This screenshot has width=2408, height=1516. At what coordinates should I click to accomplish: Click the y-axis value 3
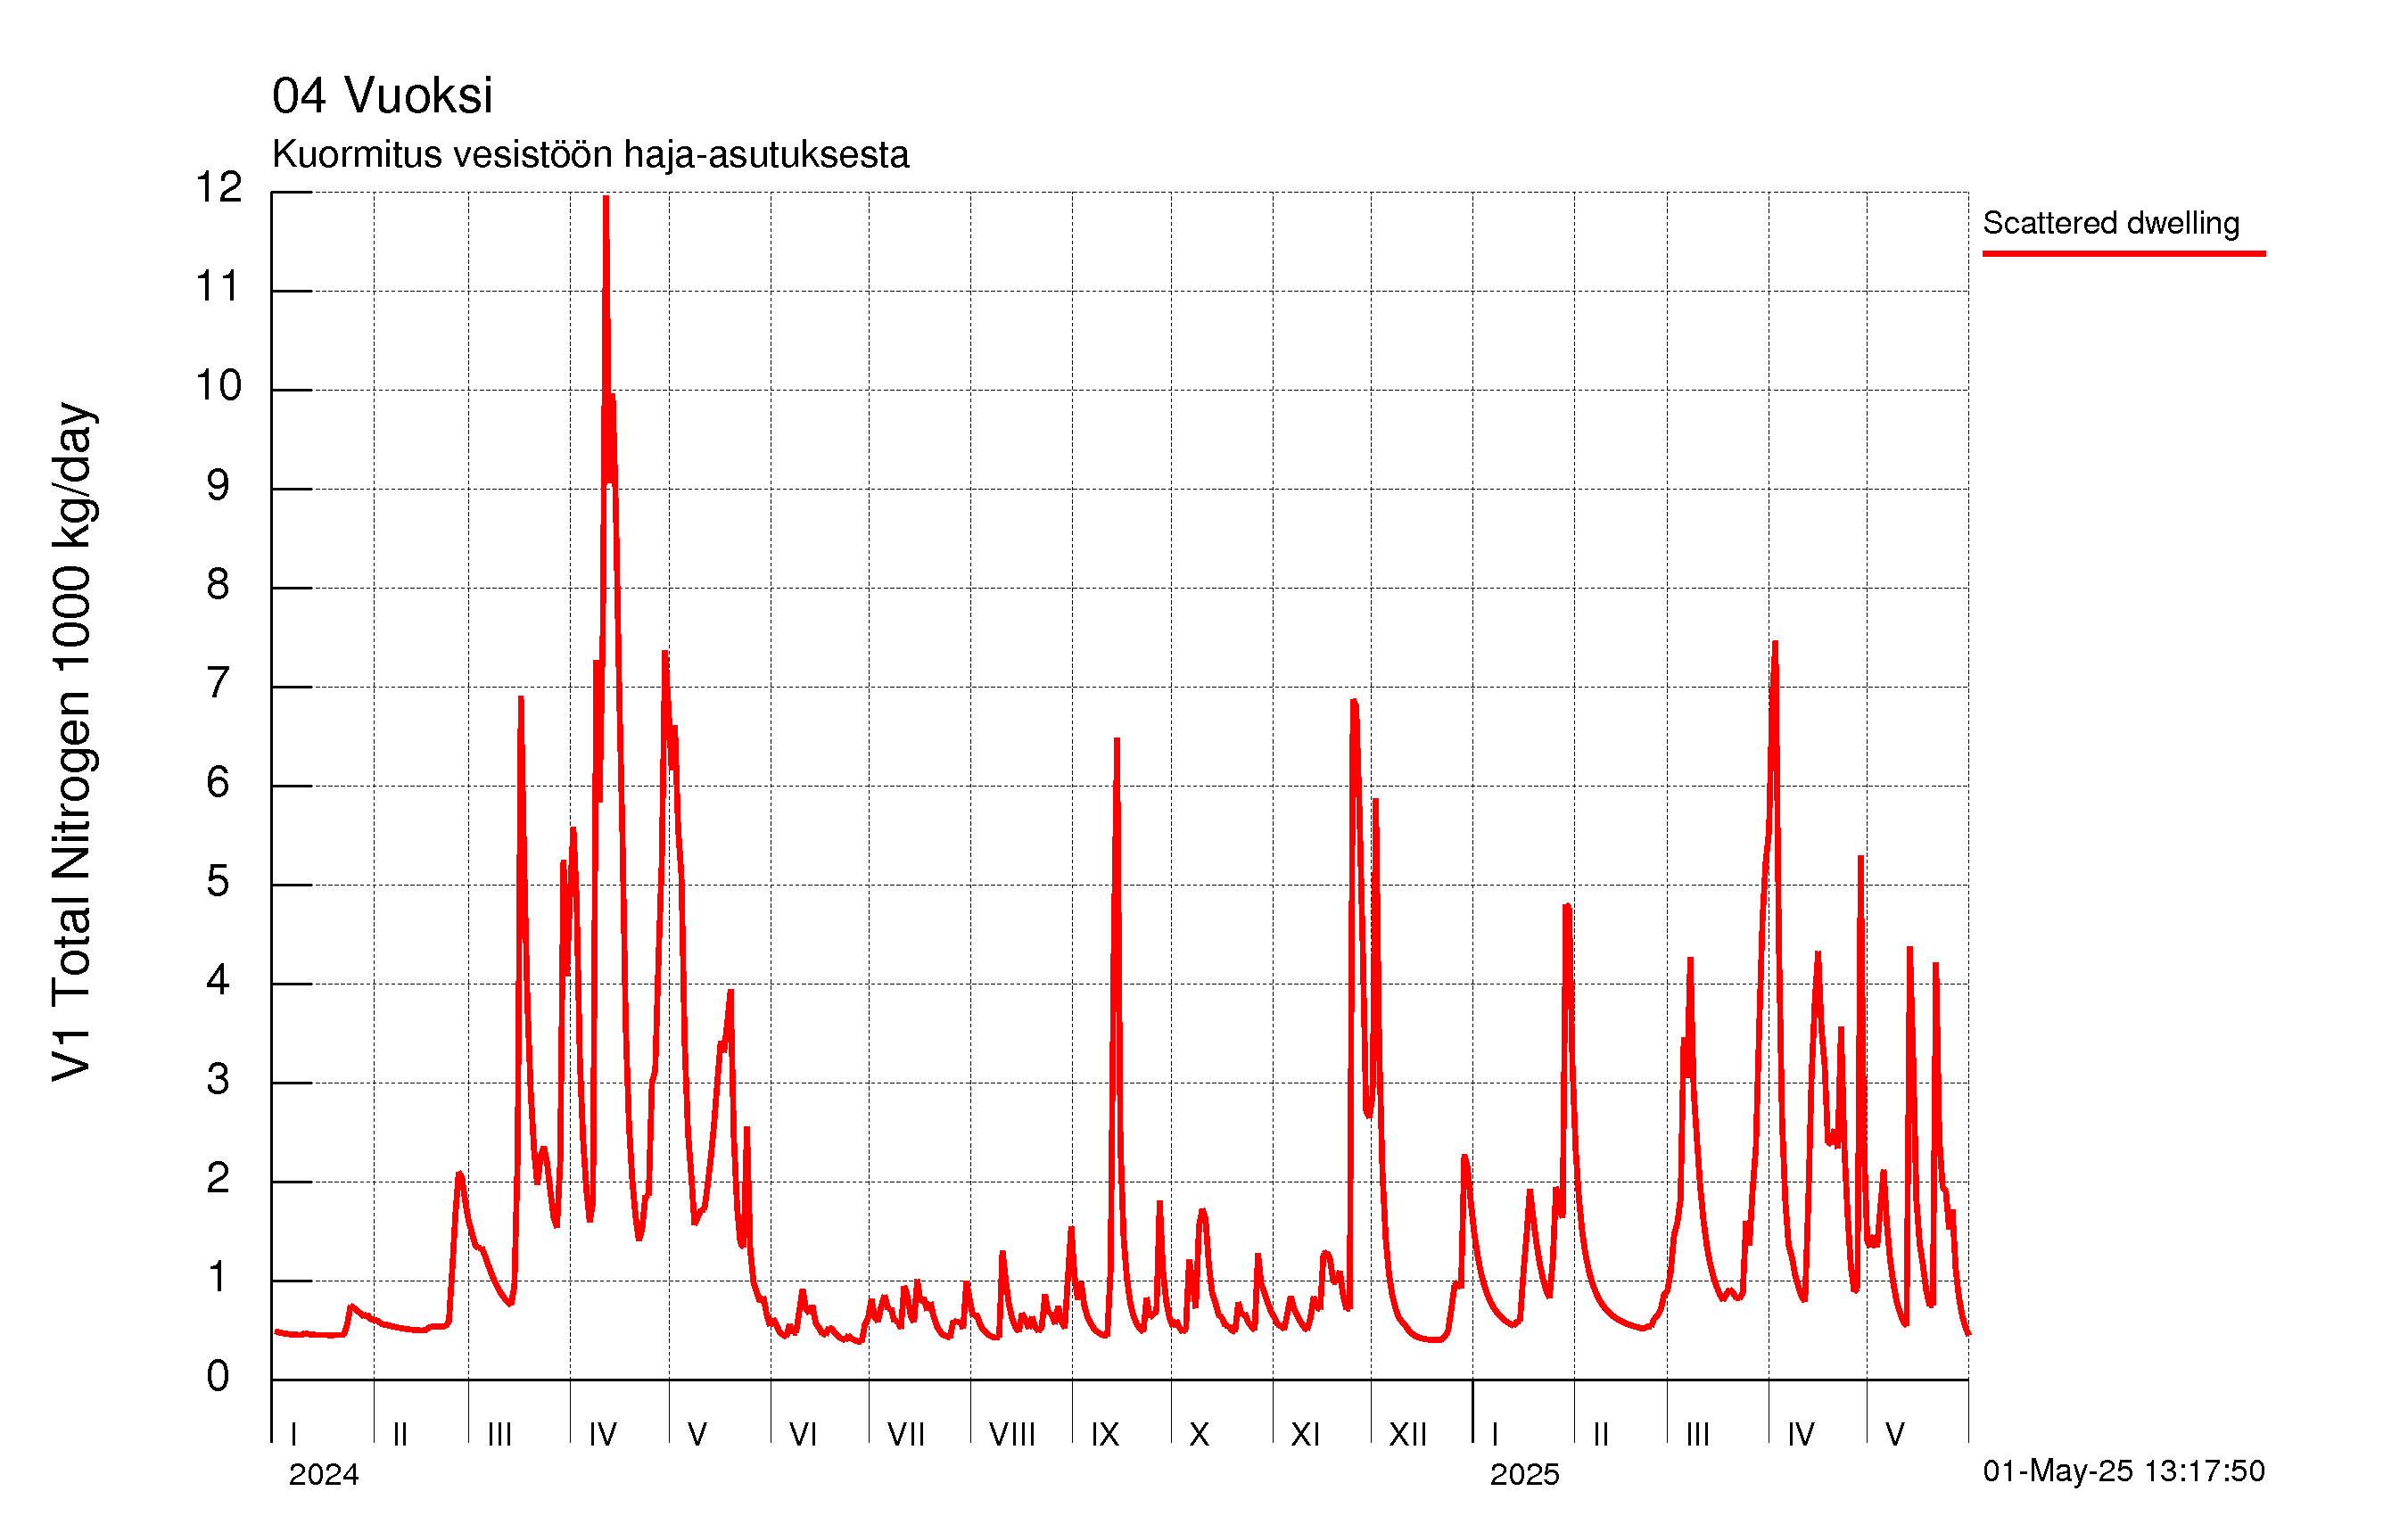coord(218,1080)
